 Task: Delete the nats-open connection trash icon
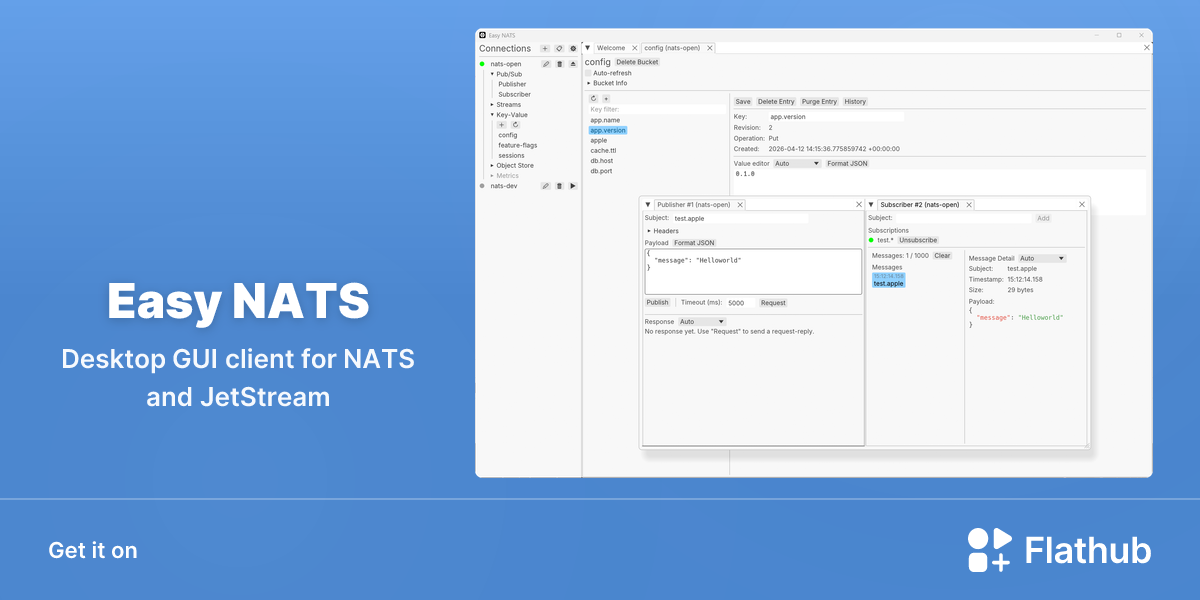[559, 64]
